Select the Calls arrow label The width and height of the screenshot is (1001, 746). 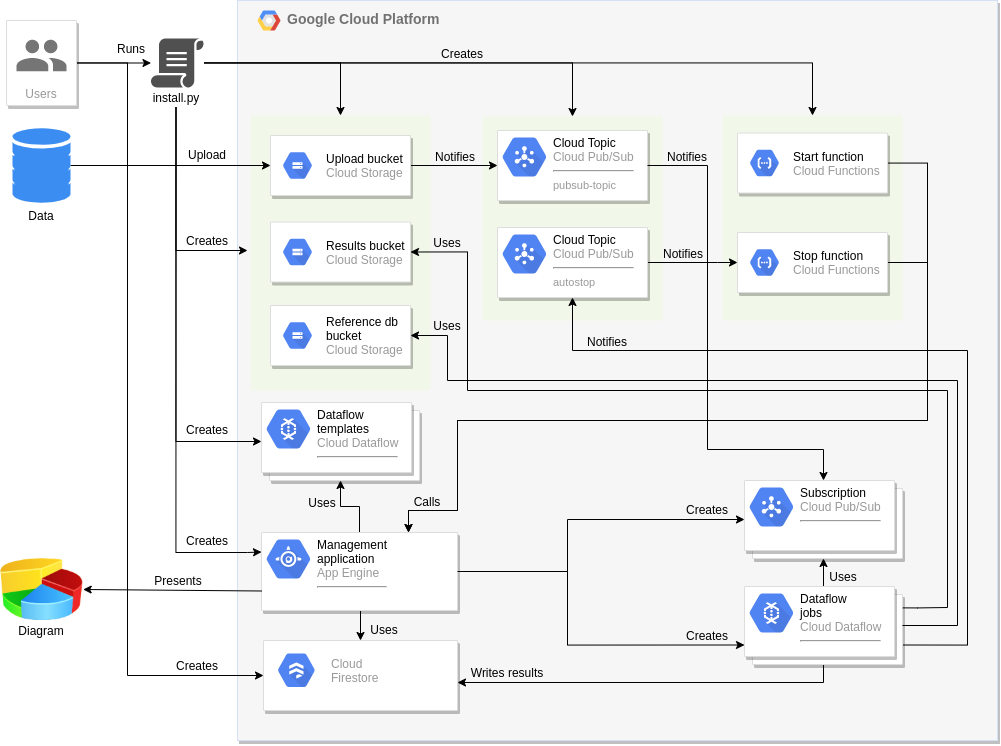(x=426, y=502)
